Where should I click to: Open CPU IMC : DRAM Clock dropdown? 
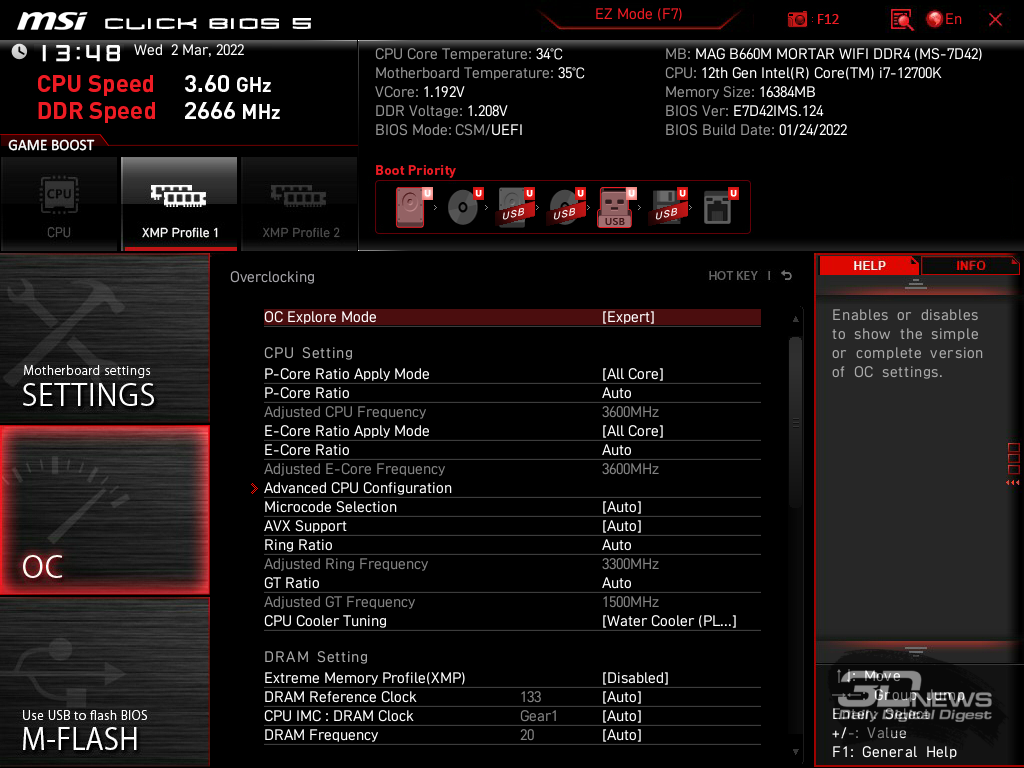[x=512, y=716]
